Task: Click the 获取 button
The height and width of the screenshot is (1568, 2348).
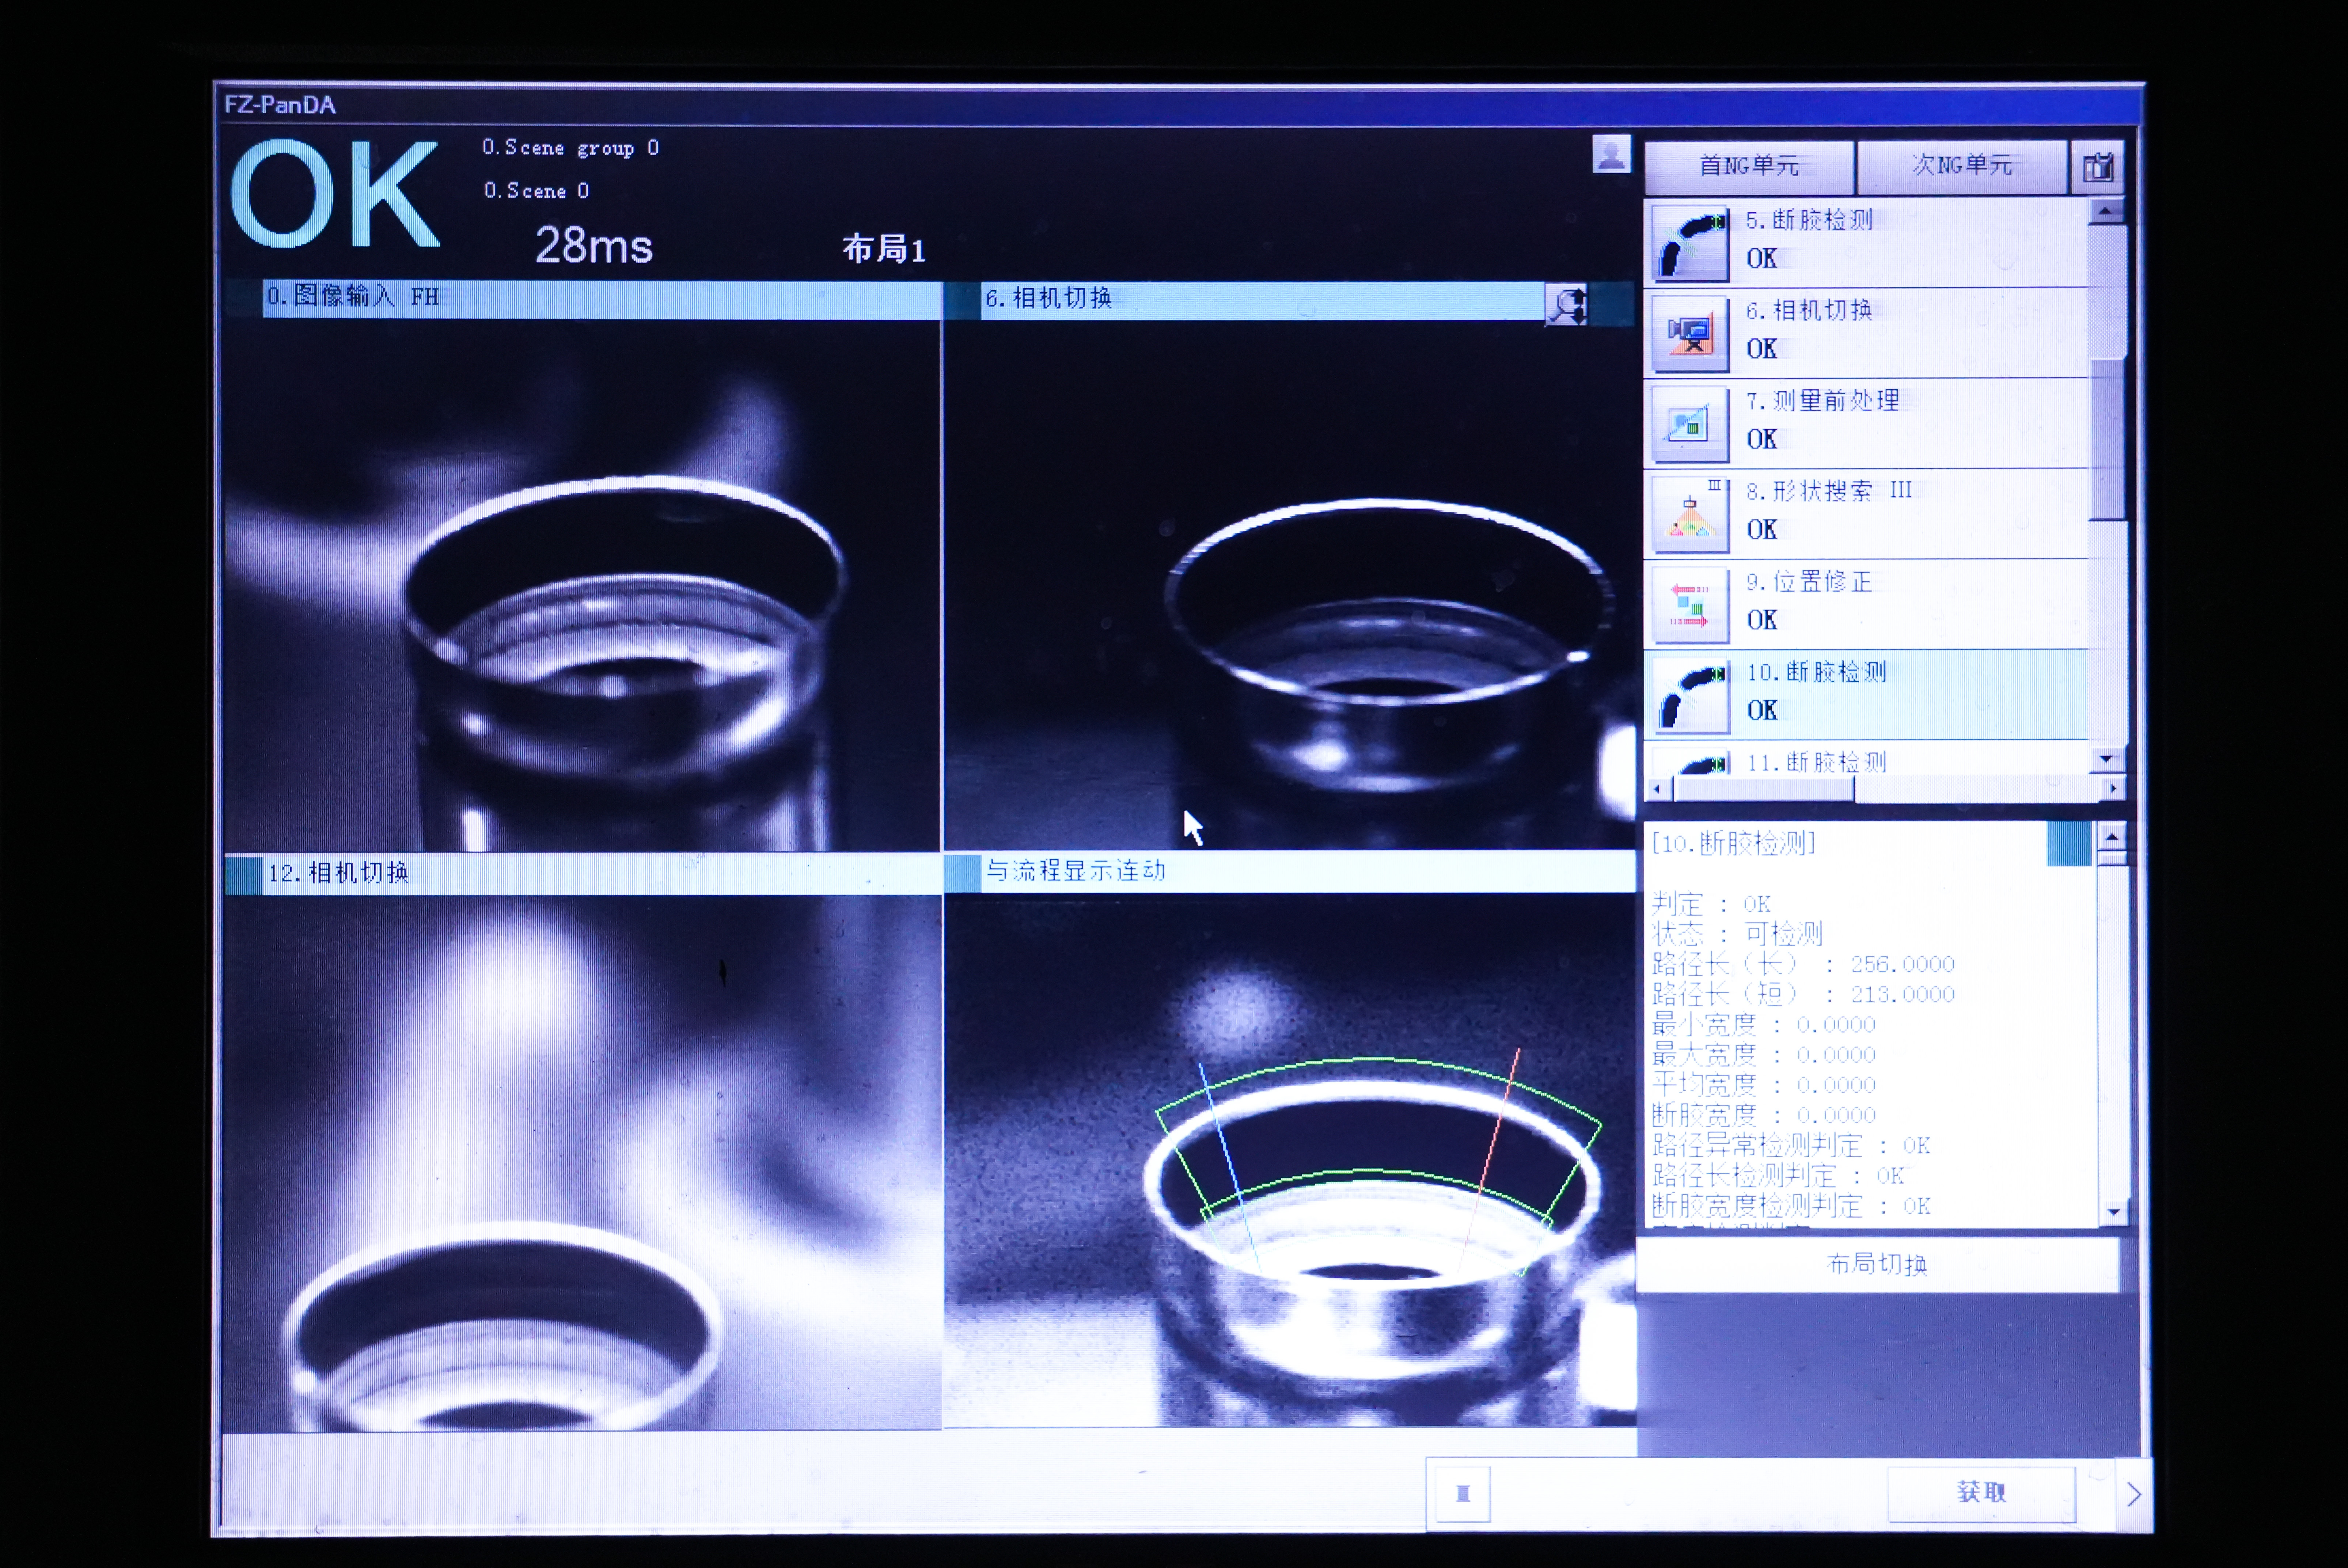Action: (x=1981, y=1493)
